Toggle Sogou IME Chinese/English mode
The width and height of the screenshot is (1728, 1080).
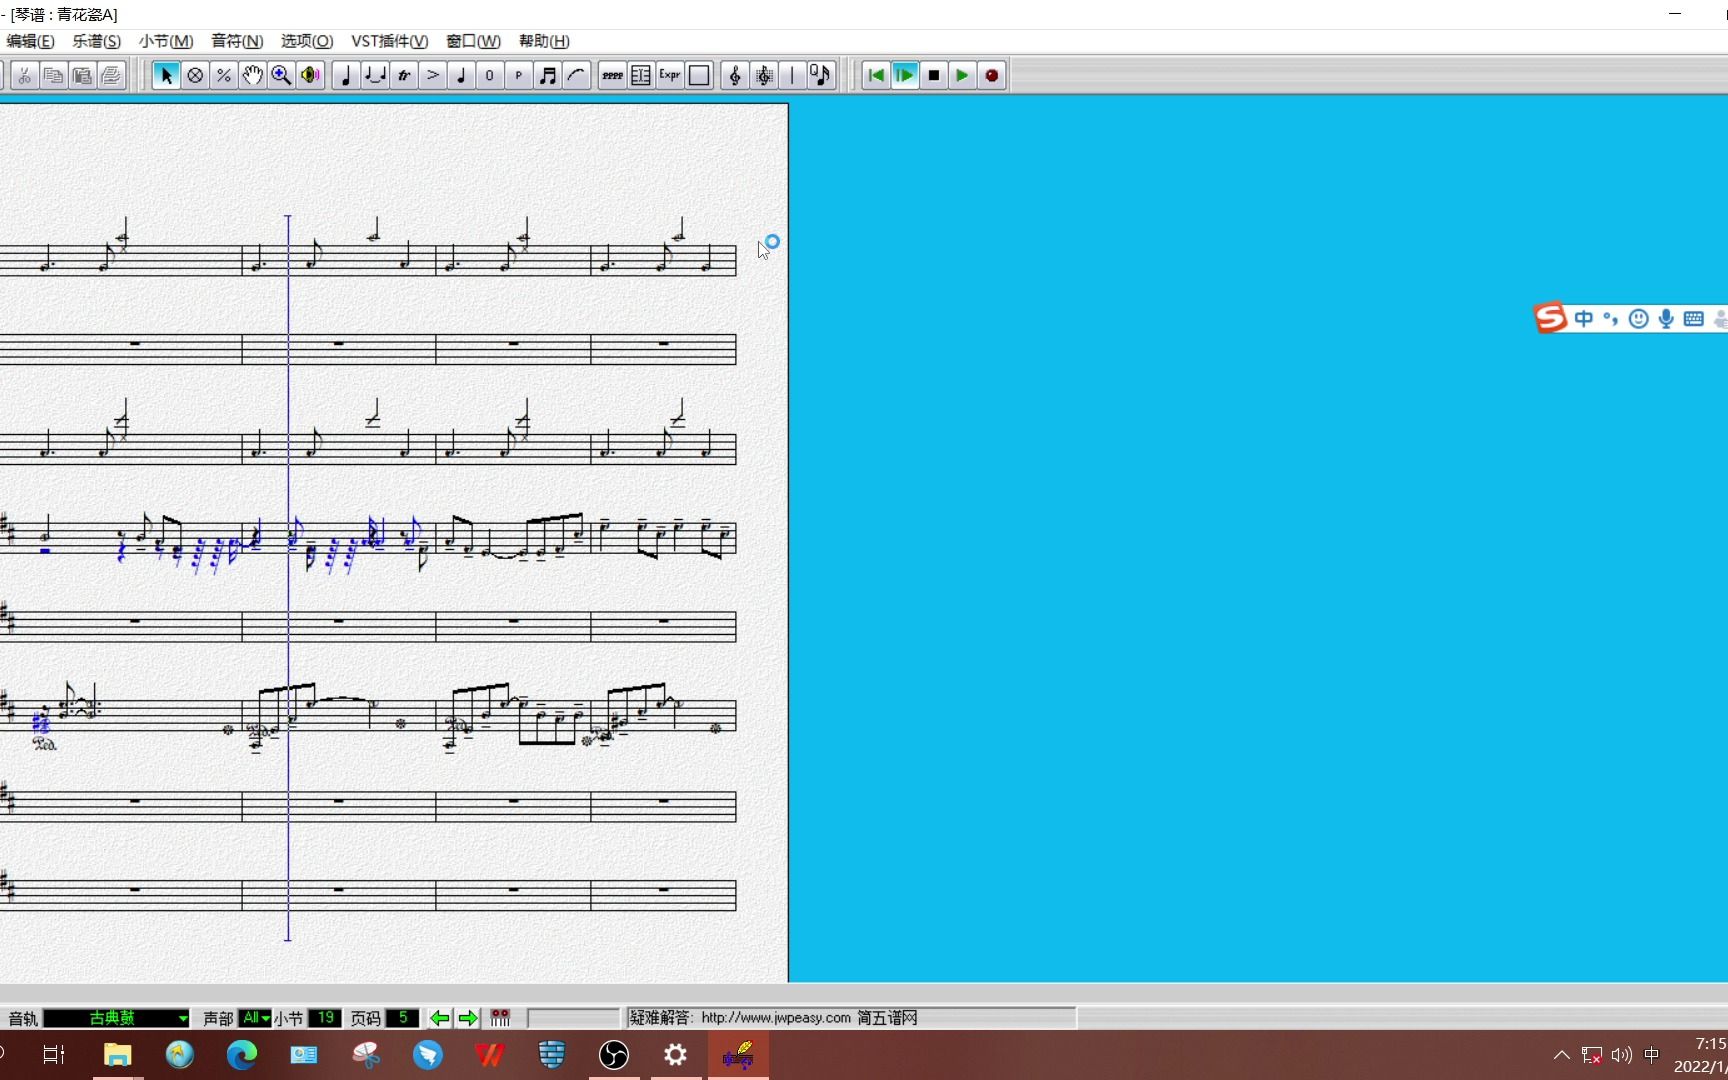tap(1584, 319)
